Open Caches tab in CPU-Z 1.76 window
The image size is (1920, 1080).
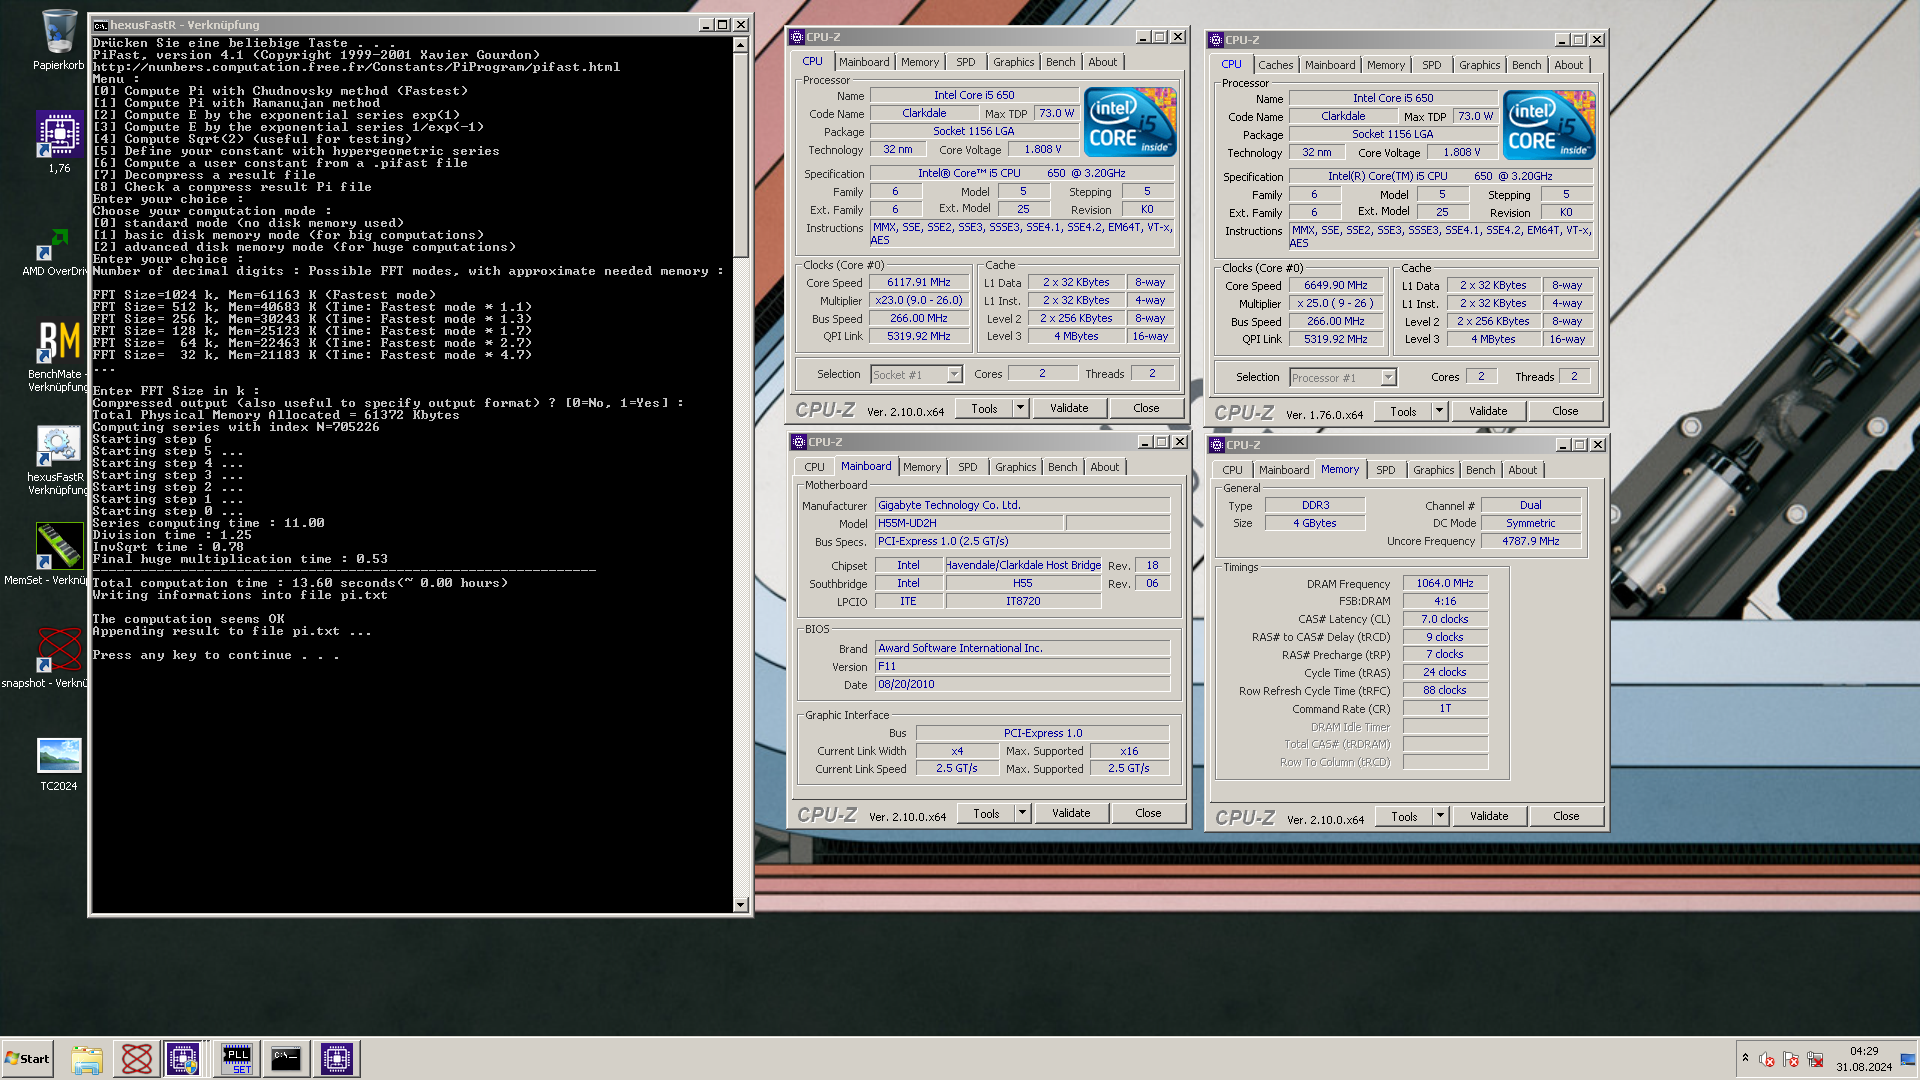pyautogui.click(x=1275, y=65)
